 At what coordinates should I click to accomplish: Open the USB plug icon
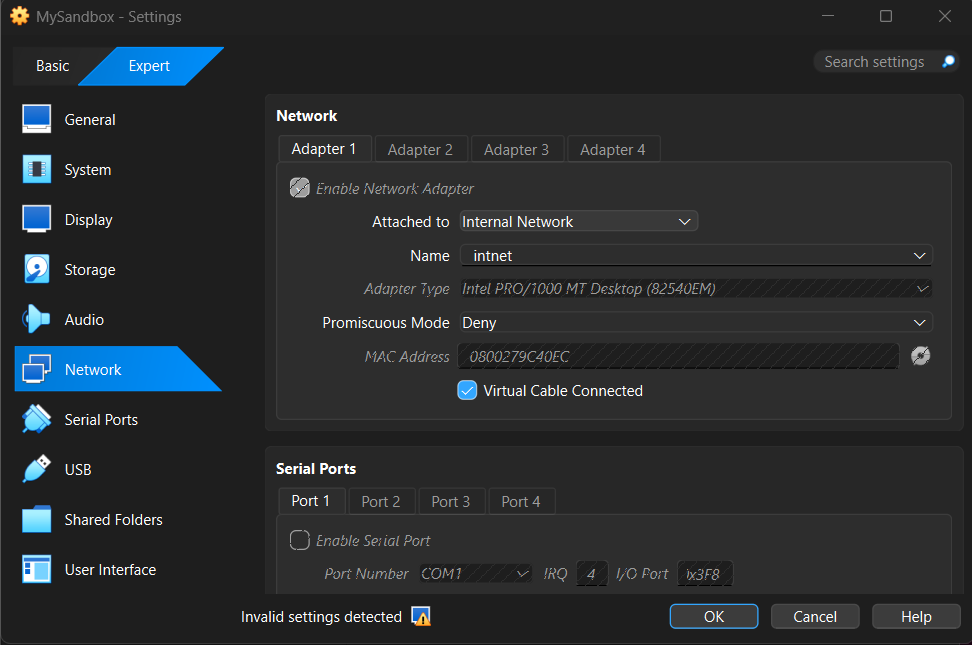37,469
